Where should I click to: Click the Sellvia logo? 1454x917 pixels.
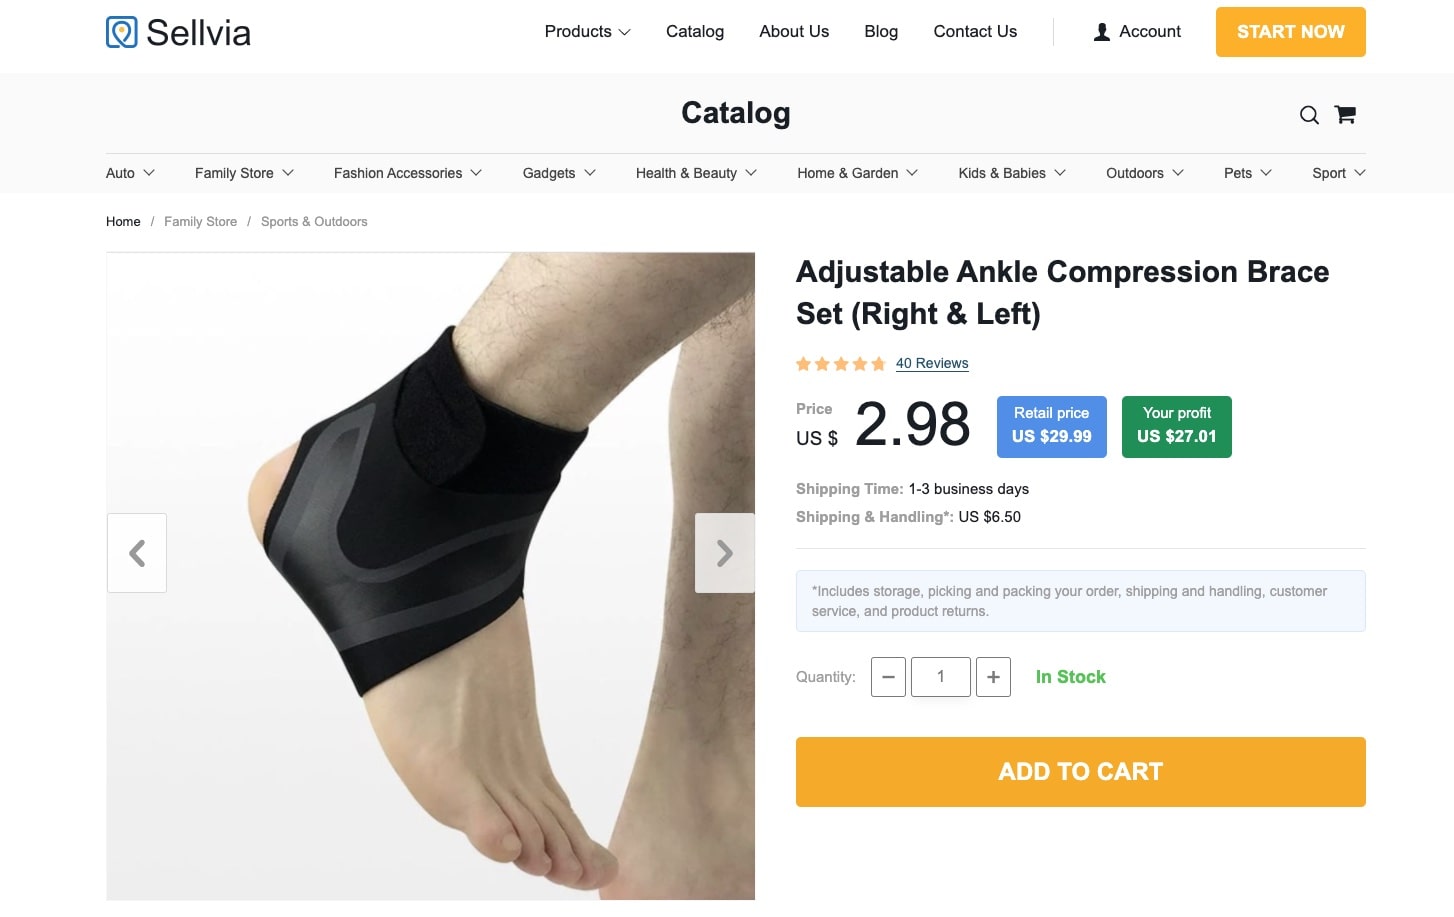click(177, 32)
